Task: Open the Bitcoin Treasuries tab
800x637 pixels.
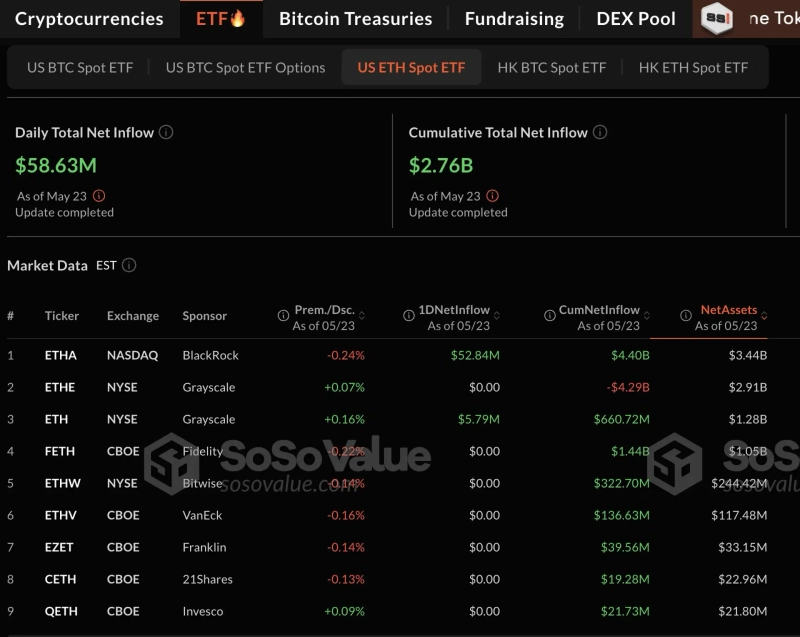Action: [355, 19]
